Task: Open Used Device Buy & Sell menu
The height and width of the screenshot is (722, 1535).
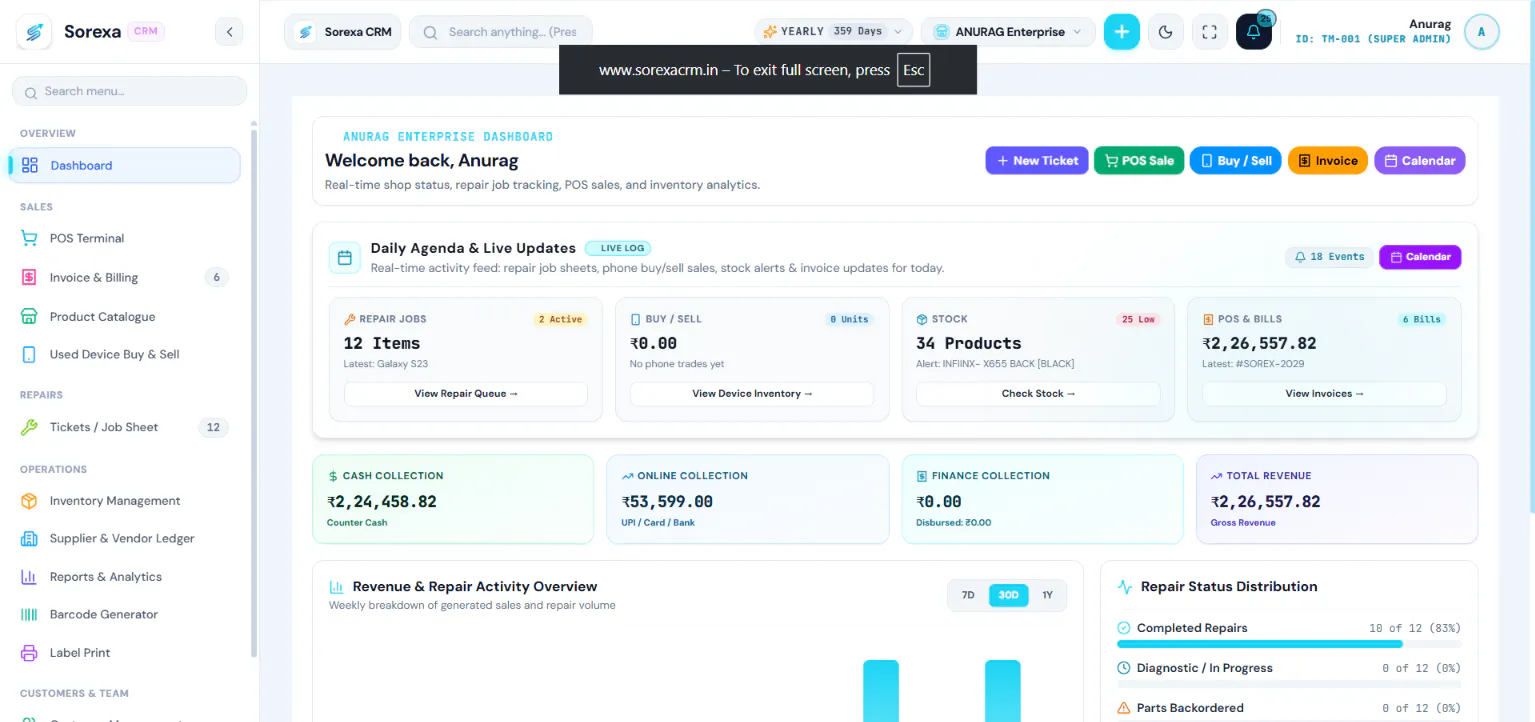Action: point(125,355)
